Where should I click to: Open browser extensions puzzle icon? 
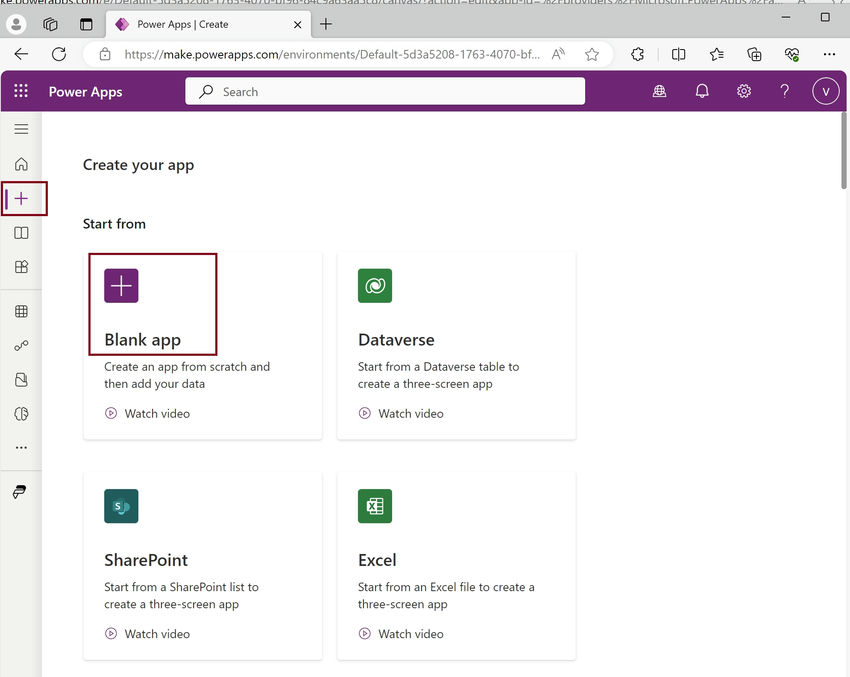pyautogui.click(x=638, y=54)
